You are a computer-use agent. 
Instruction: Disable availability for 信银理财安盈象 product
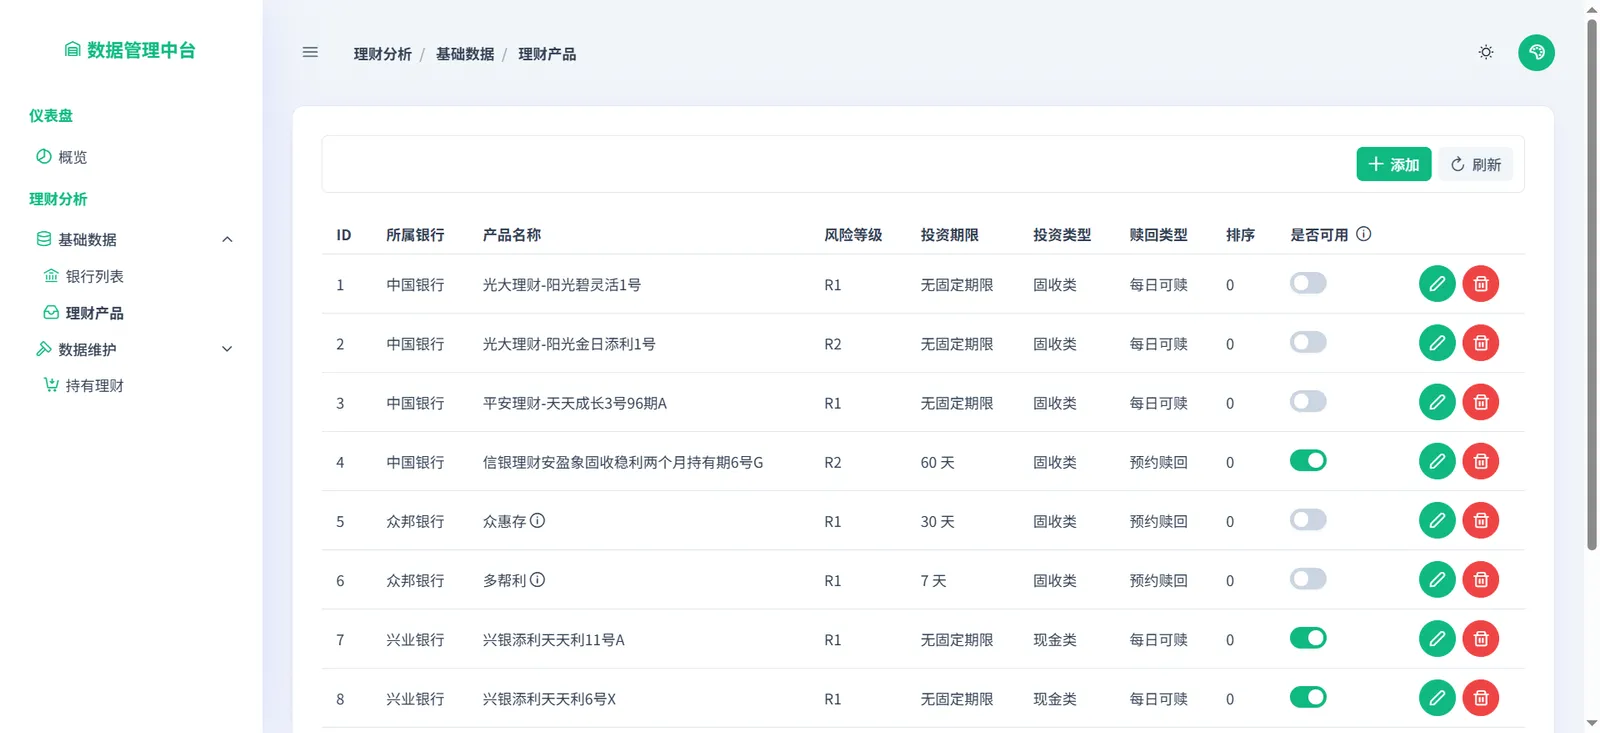click(x=1308, y=460)
